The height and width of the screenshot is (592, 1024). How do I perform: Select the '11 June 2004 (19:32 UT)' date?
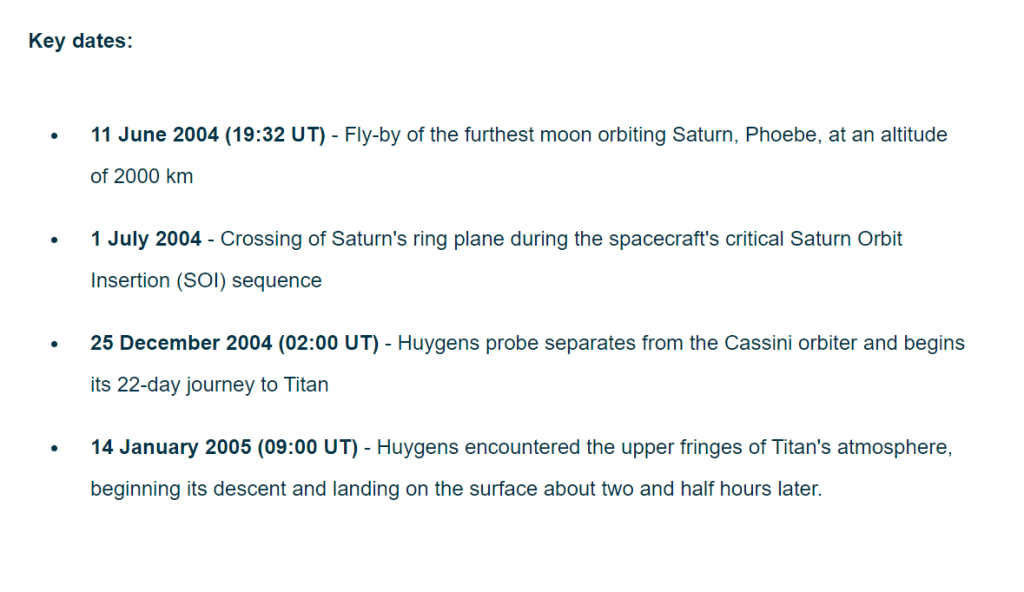208,135
